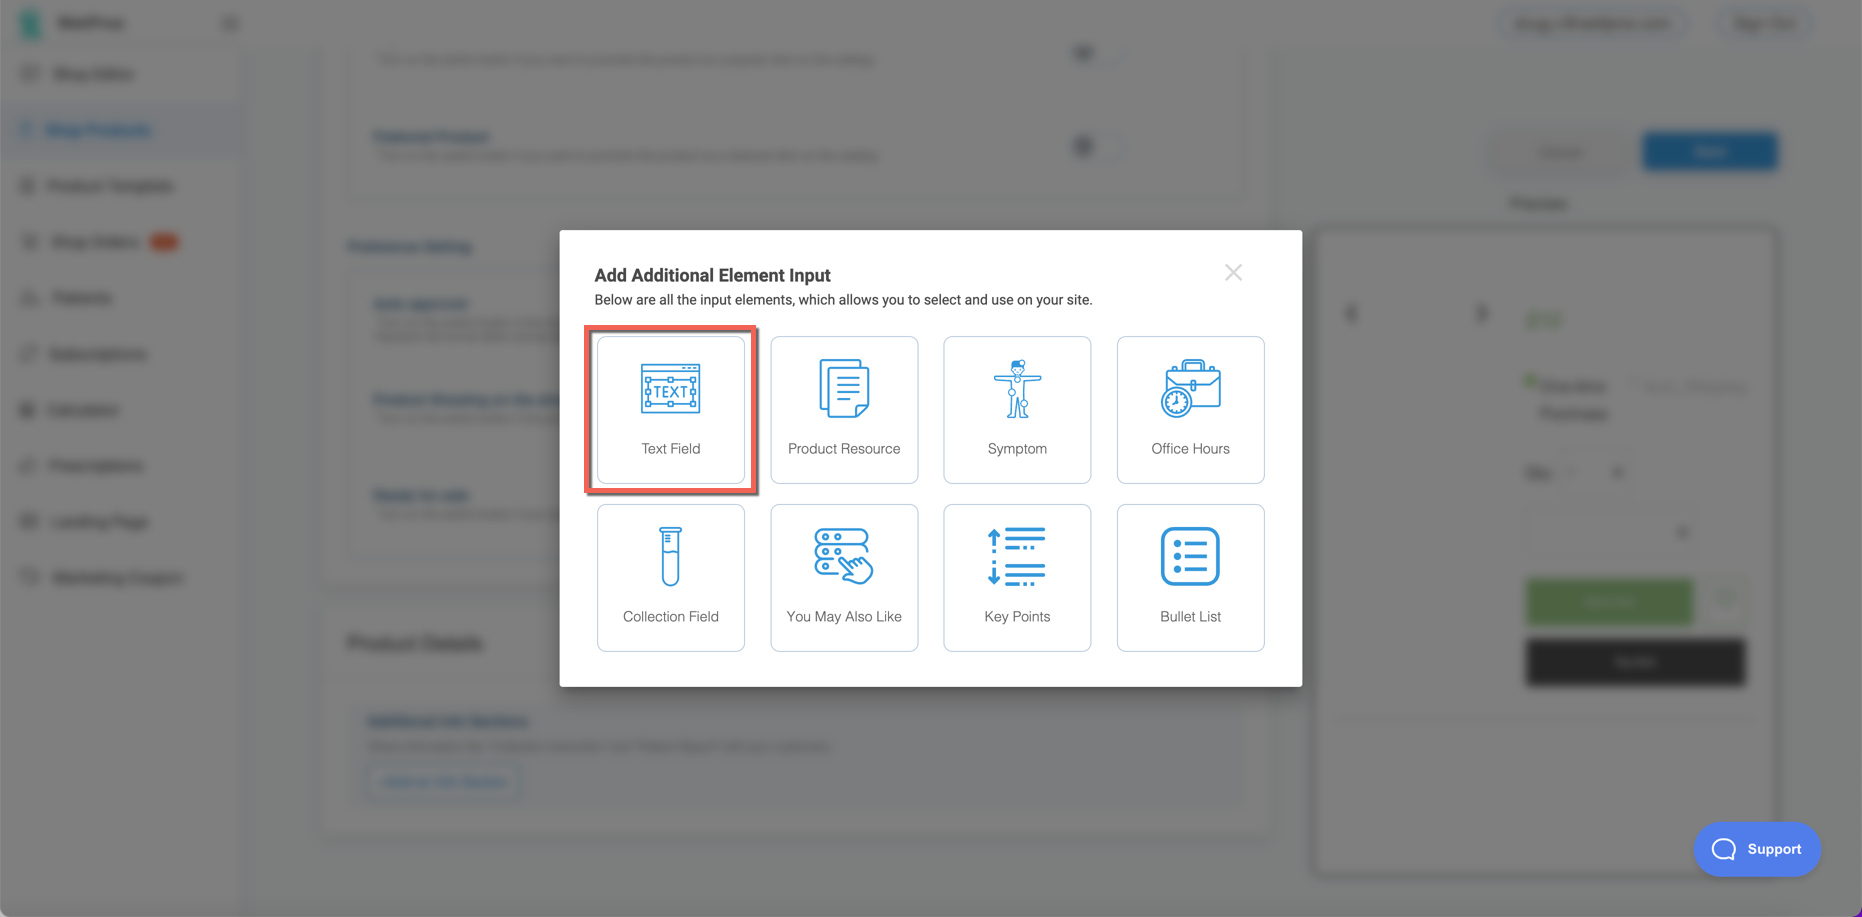The image size is (1862, 917).
Task: Select the Text Field element card
Action: 670,410
